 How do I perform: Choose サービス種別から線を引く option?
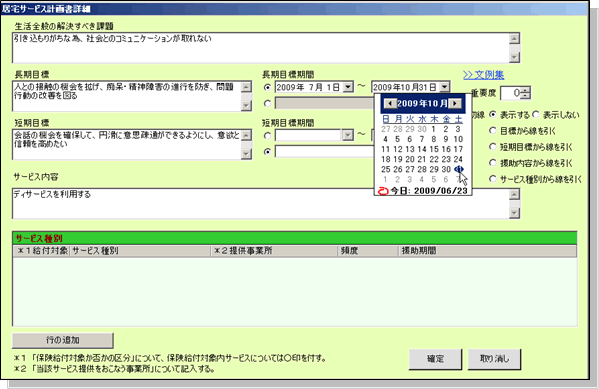point(493,179)
